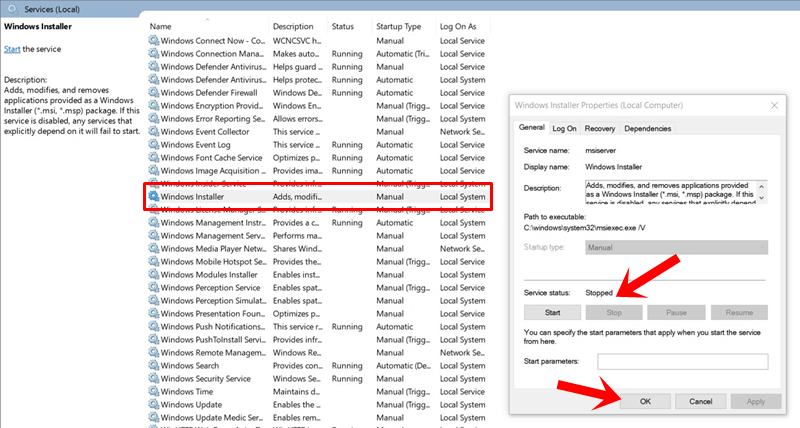Click gear icon of Windows Installer service
This screenshot has height=428, width=800.
(x=154, y=196)
